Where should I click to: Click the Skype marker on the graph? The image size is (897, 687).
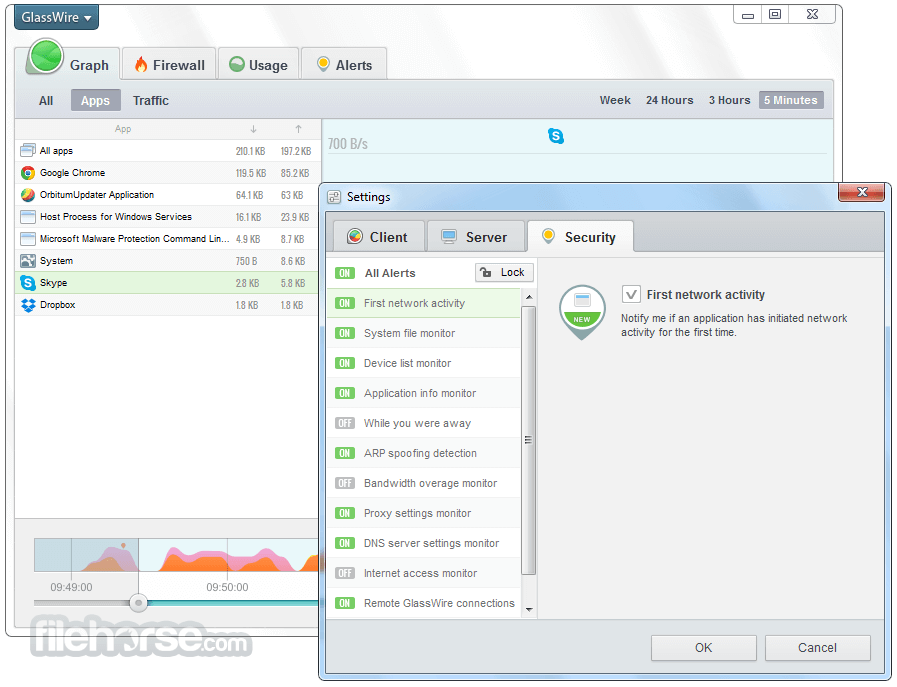pos(555,136)
